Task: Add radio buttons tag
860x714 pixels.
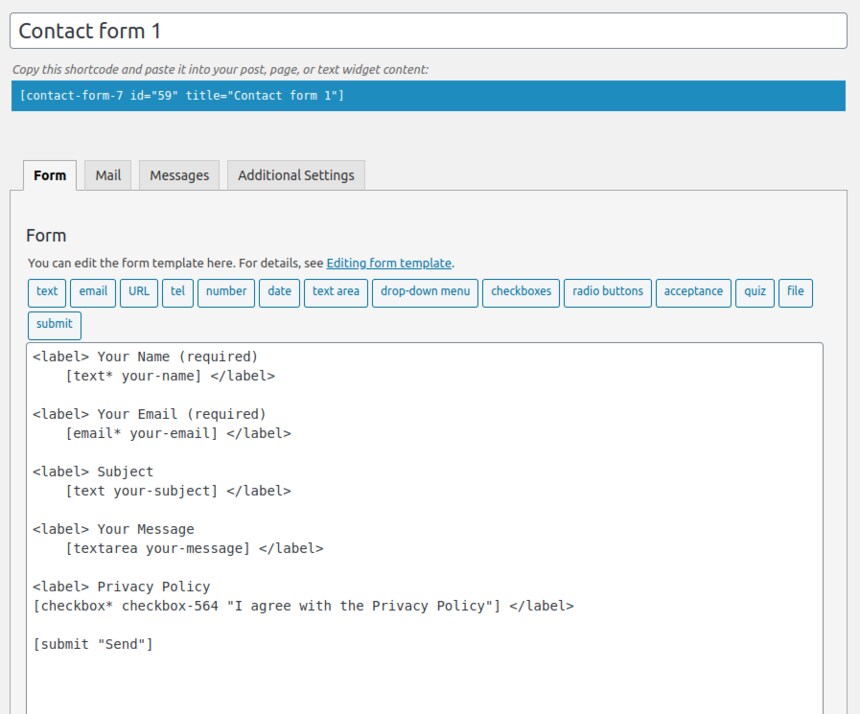Action: click(608, 293)
